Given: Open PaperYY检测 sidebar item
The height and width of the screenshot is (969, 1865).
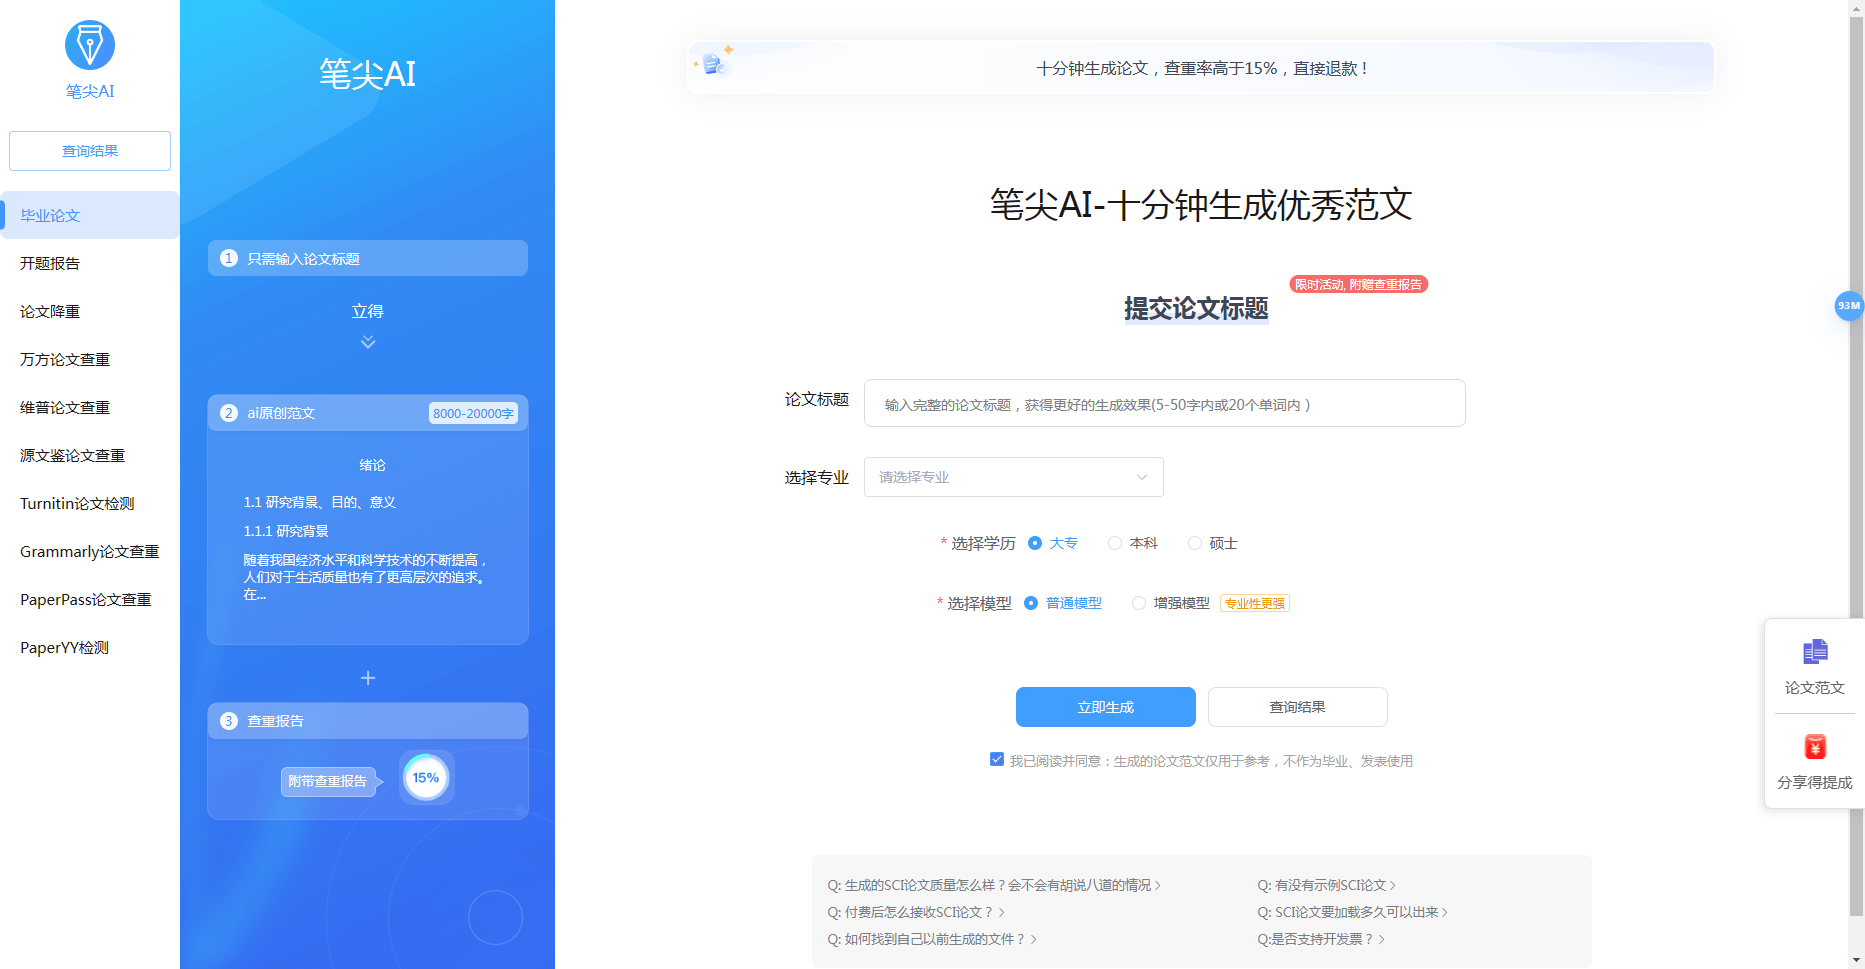Looking at the screenshot, I should tap(90, 647).
